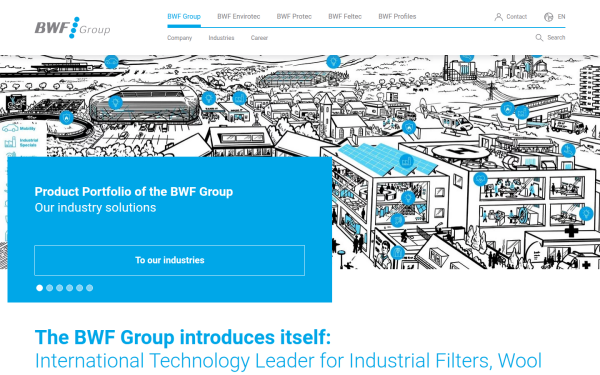Viewport: 600px width, 375px height.
Task: Click the International Technology Leader heading line
Action: click(x=288, y=360)
